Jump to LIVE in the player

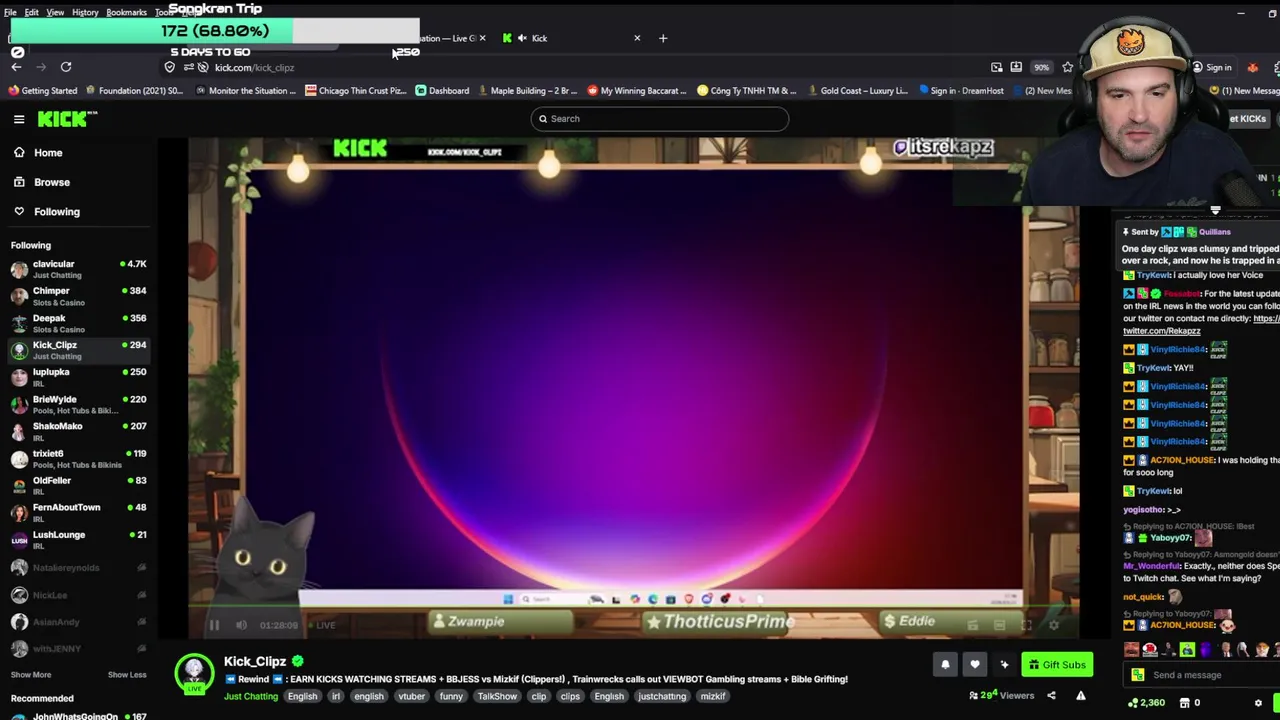322,626
